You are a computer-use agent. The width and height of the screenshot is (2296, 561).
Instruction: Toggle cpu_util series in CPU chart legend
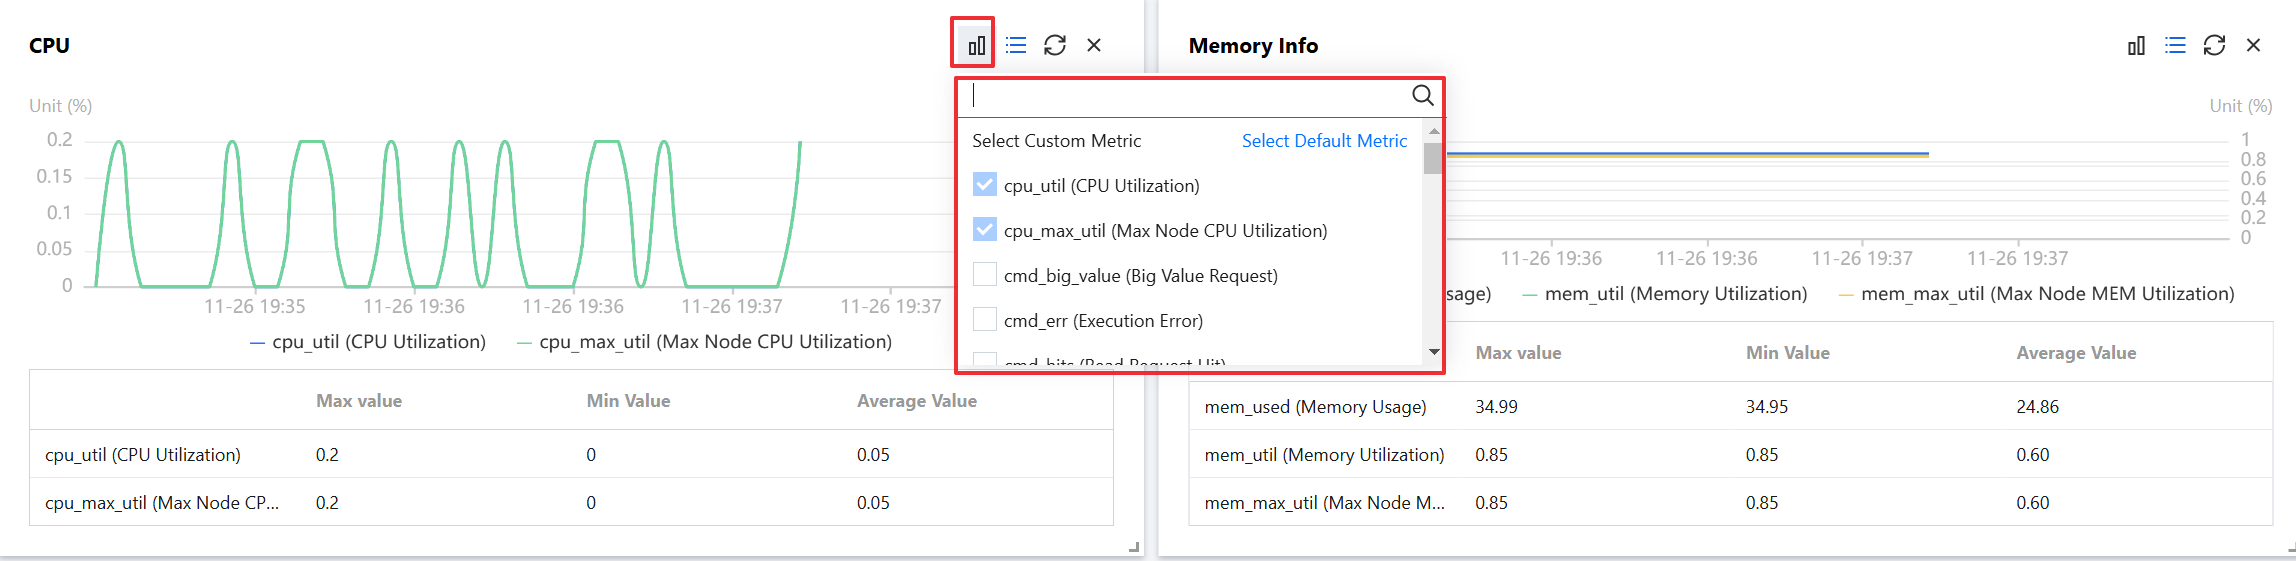[x=368, y=342]
